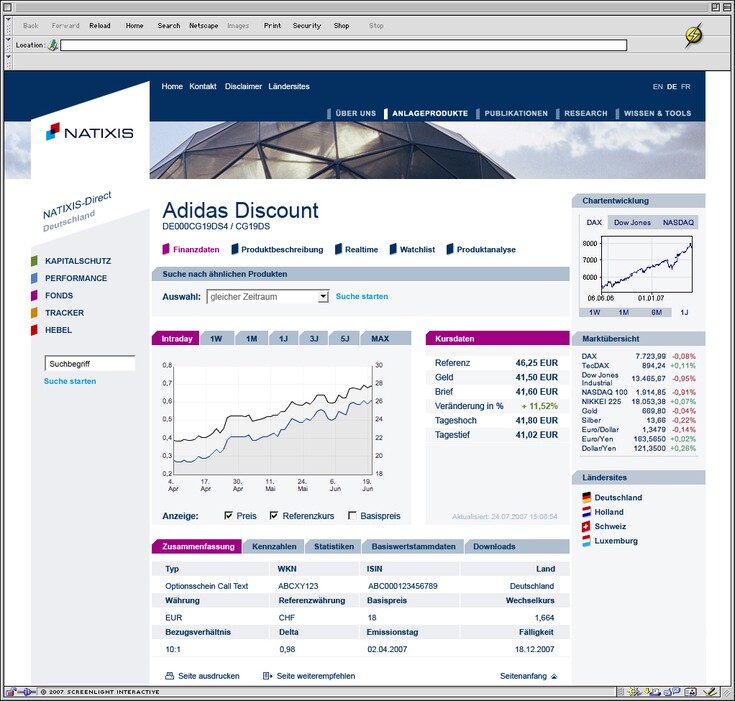Click the orange marker beside TRACKER
This screenshot has width=735, height=701.
pyautogui.click(x=34, y=313)
